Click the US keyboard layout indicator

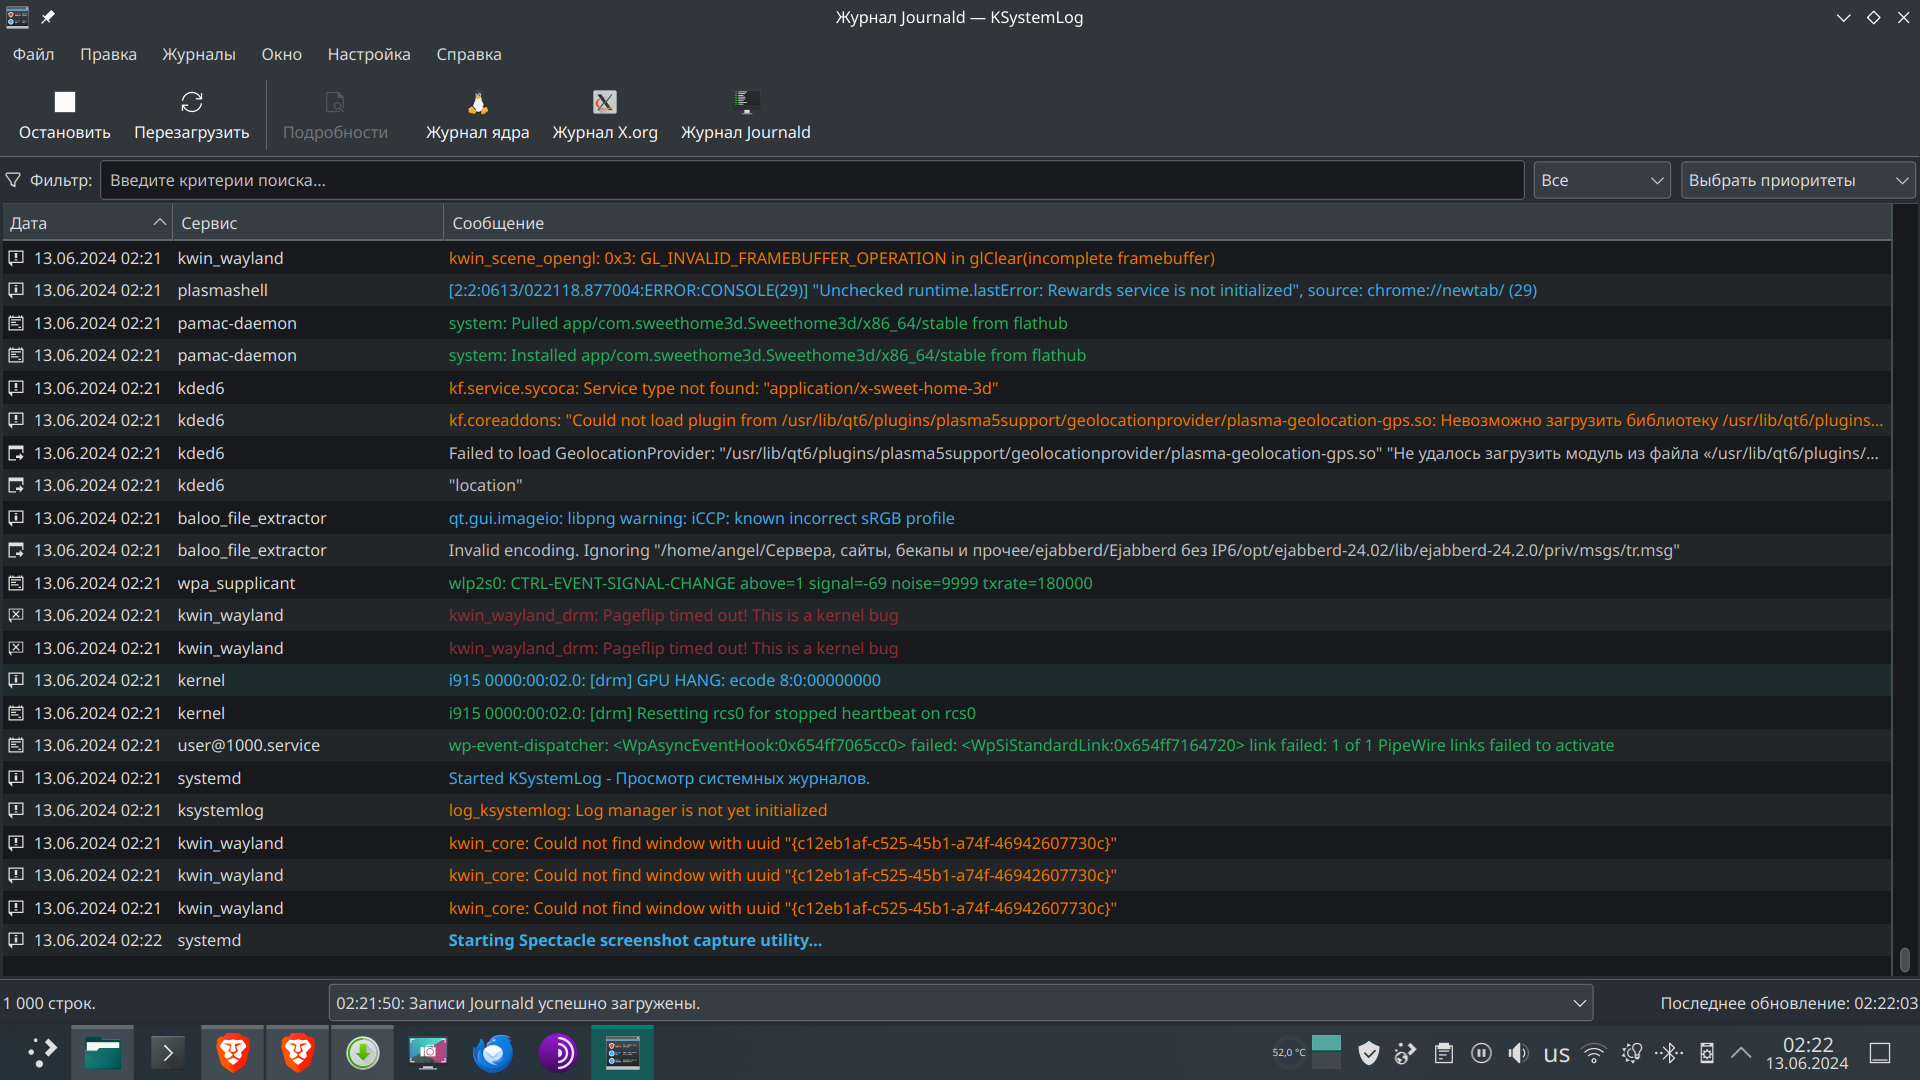(1556, 1052)
